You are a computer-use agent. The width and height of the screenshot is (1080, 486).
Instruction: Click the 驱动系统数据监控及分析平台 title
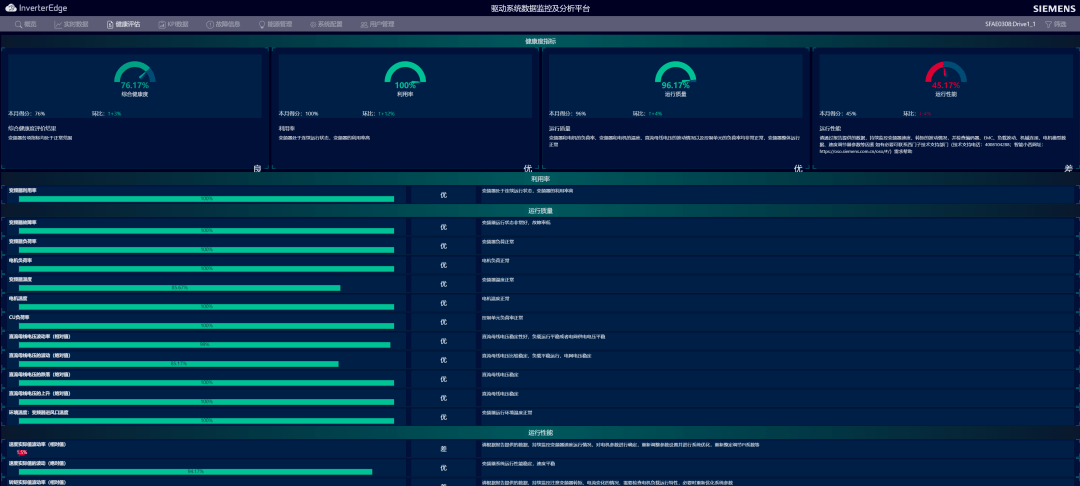540,8
